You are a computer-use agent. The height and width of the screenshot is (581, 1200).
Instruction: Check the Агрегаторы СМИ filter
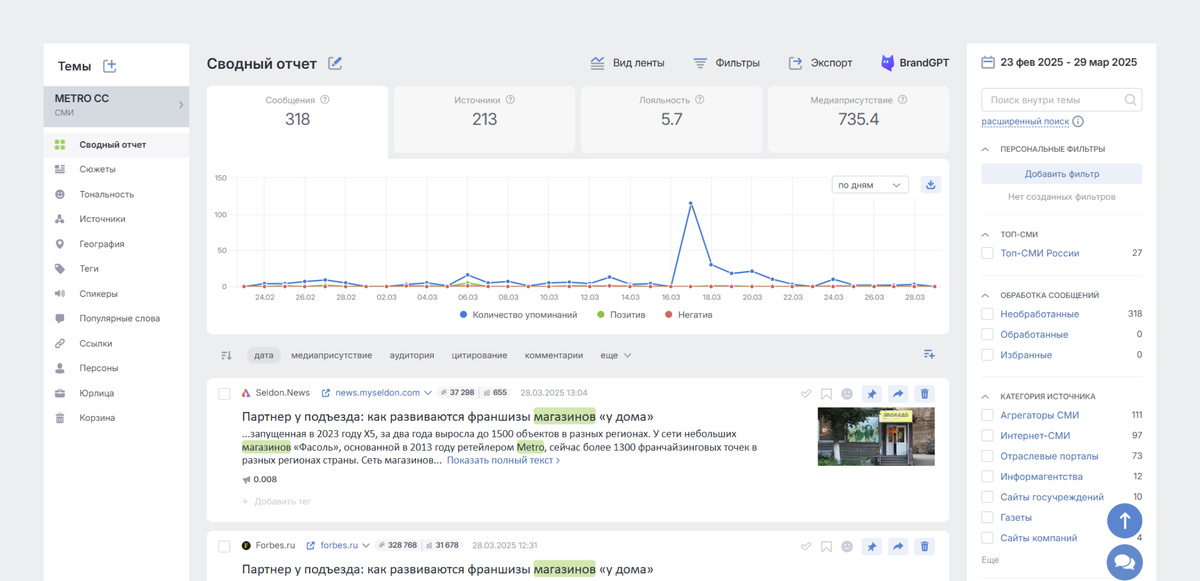(x=987, y=415)
